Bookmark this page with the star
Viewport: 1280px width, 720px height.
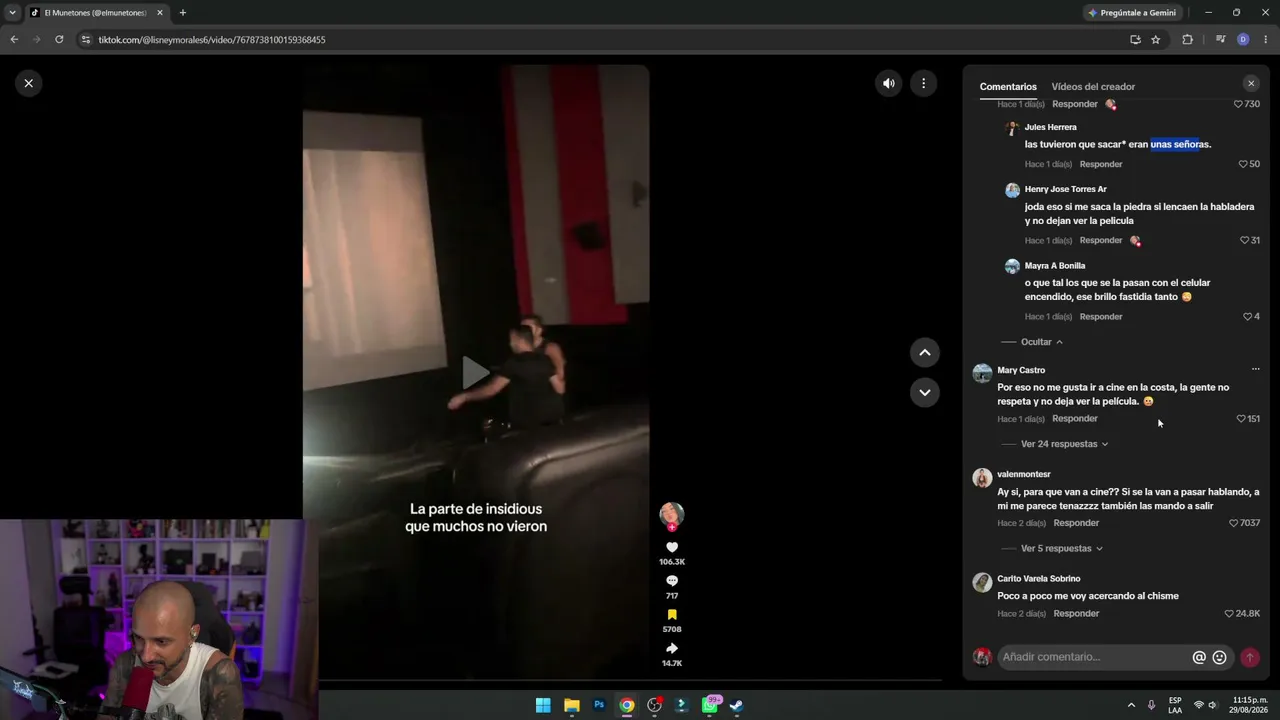(x=1156, y=40)
